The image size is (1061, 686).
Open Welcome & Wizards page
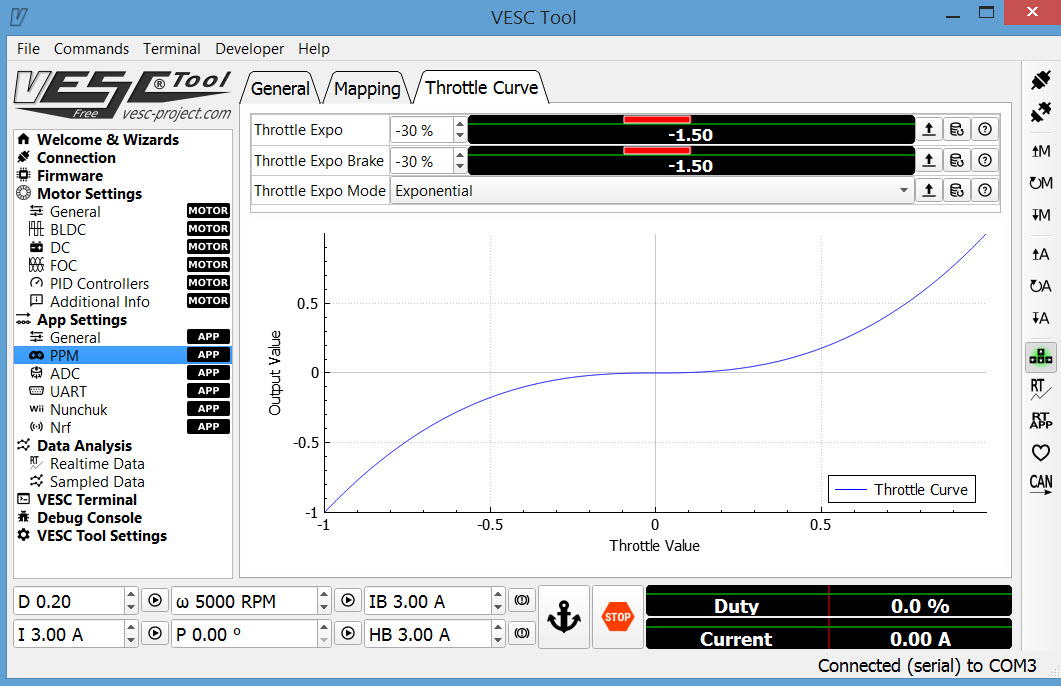108,139
